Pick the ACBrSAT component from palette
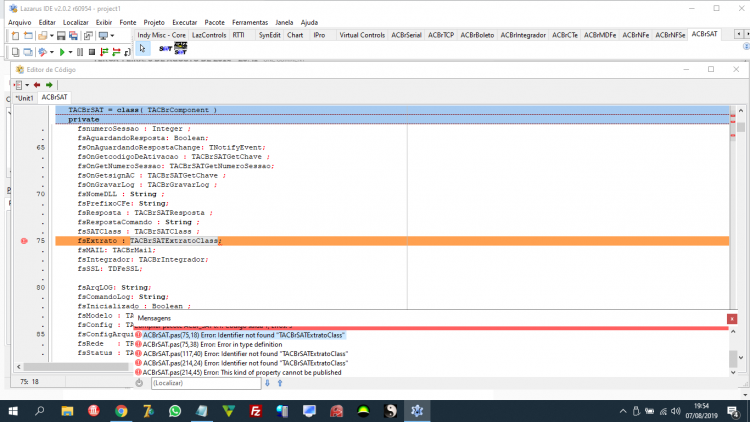This screenshot has height=422, width=750. [165, 48]
